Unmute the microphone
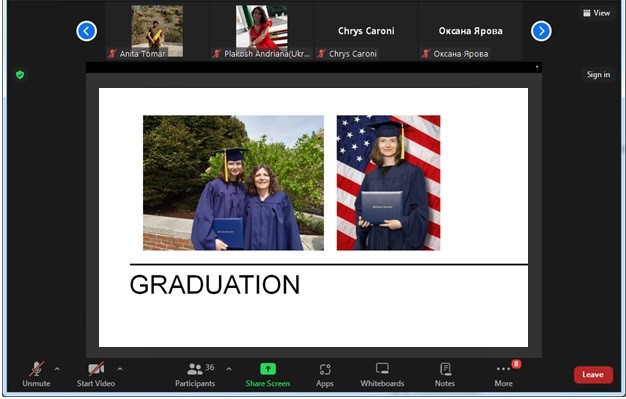The height and width of the screenshot is (399, 626). point(36,374)
